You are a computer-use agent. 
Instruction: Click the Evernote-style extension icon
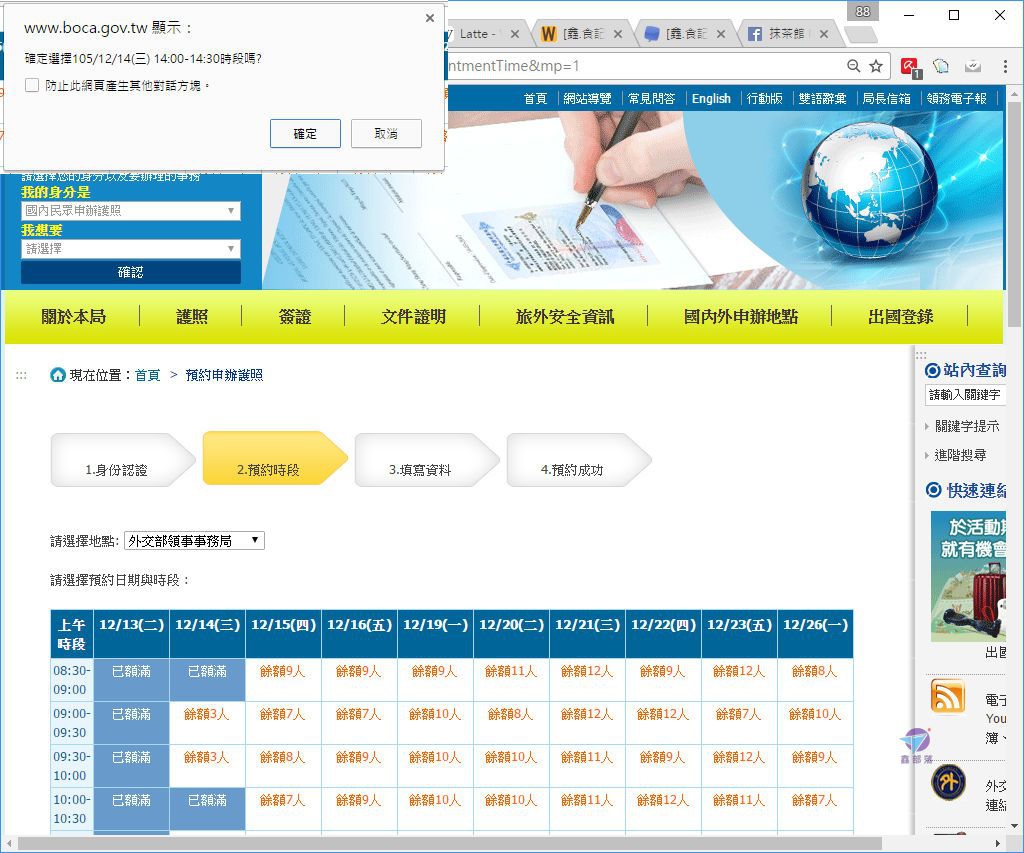[x=941, y=66]
